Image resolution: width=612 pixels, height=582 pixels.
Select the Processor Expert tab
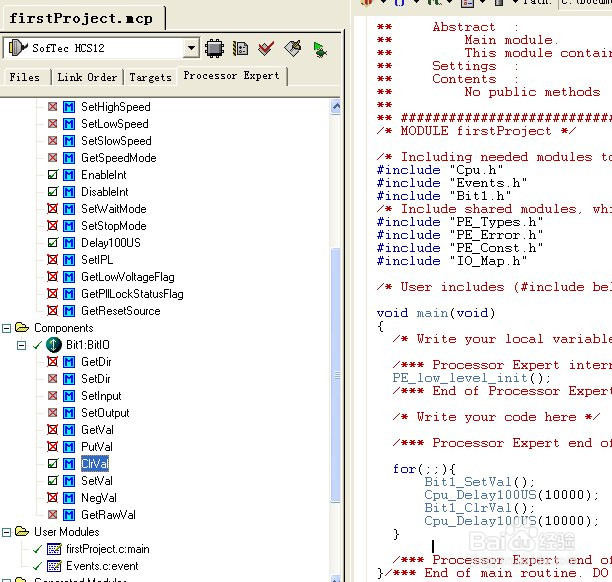coord(232,76)
